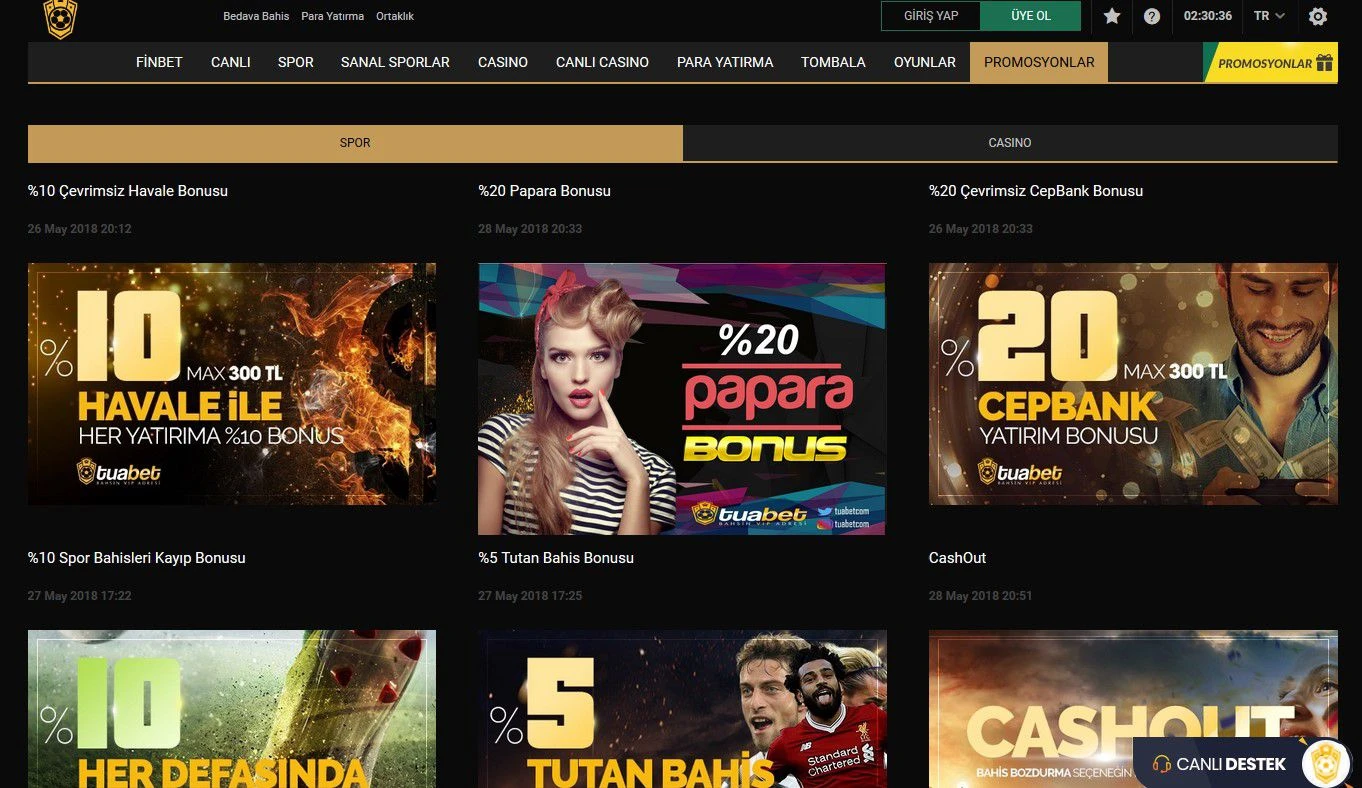
Task: Click the %10 Her Defasında banner
Action: tap(232, 709)
